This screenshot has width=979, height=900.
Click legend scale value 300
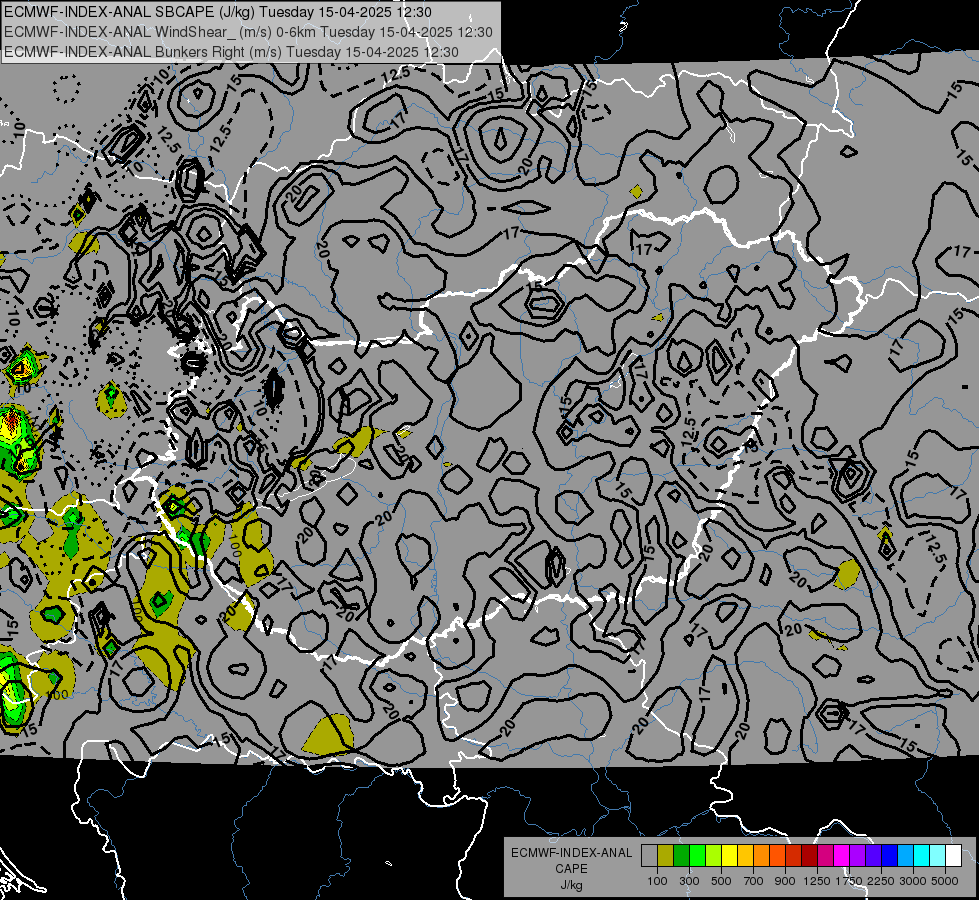click(689, 881)
